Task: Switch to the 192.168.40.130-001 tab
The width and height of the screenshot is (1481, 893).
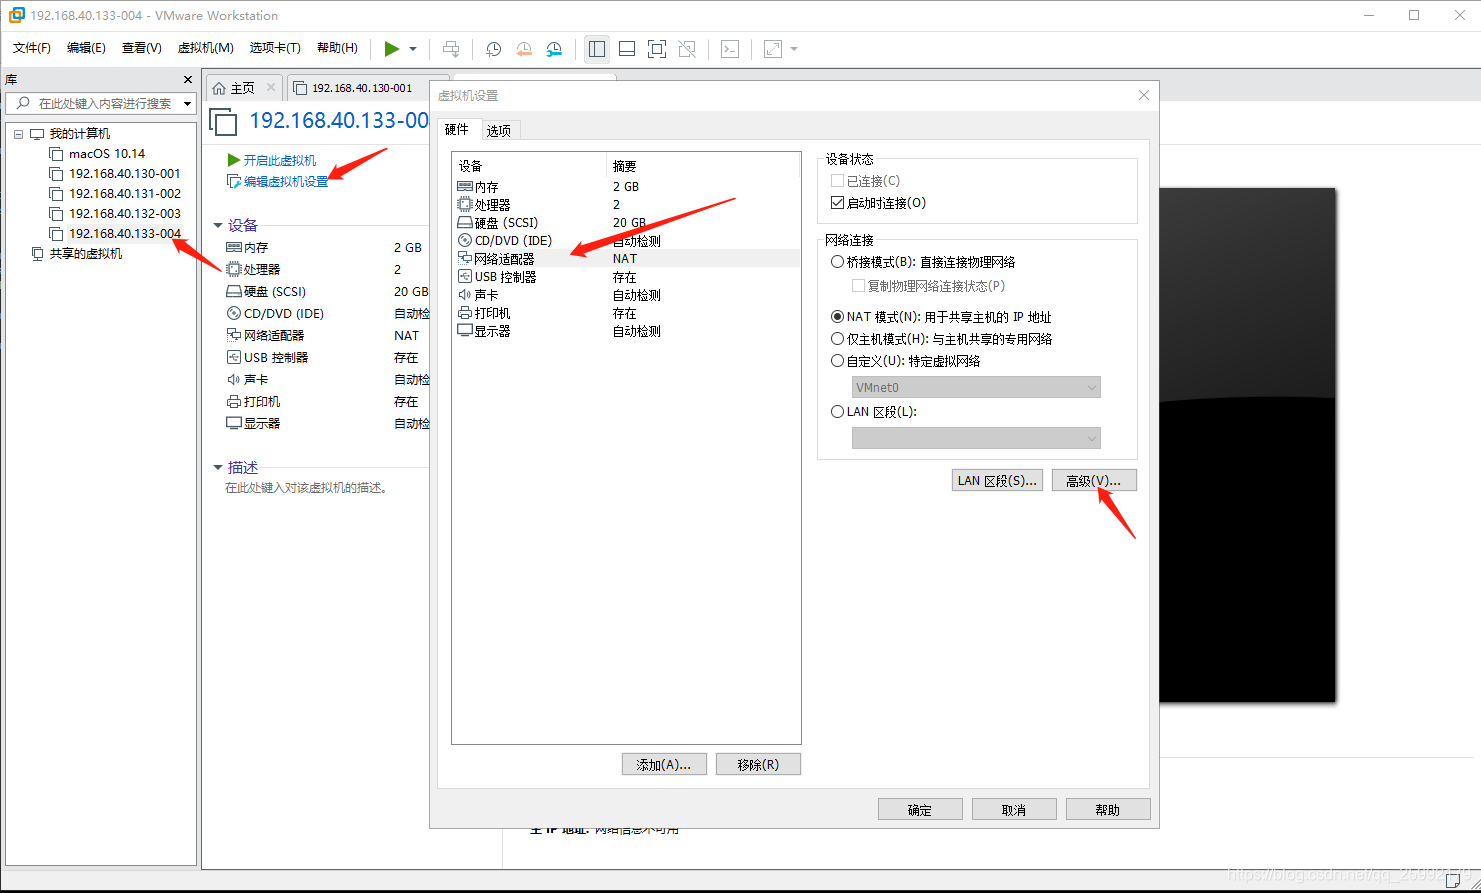Action: [361, 88]
